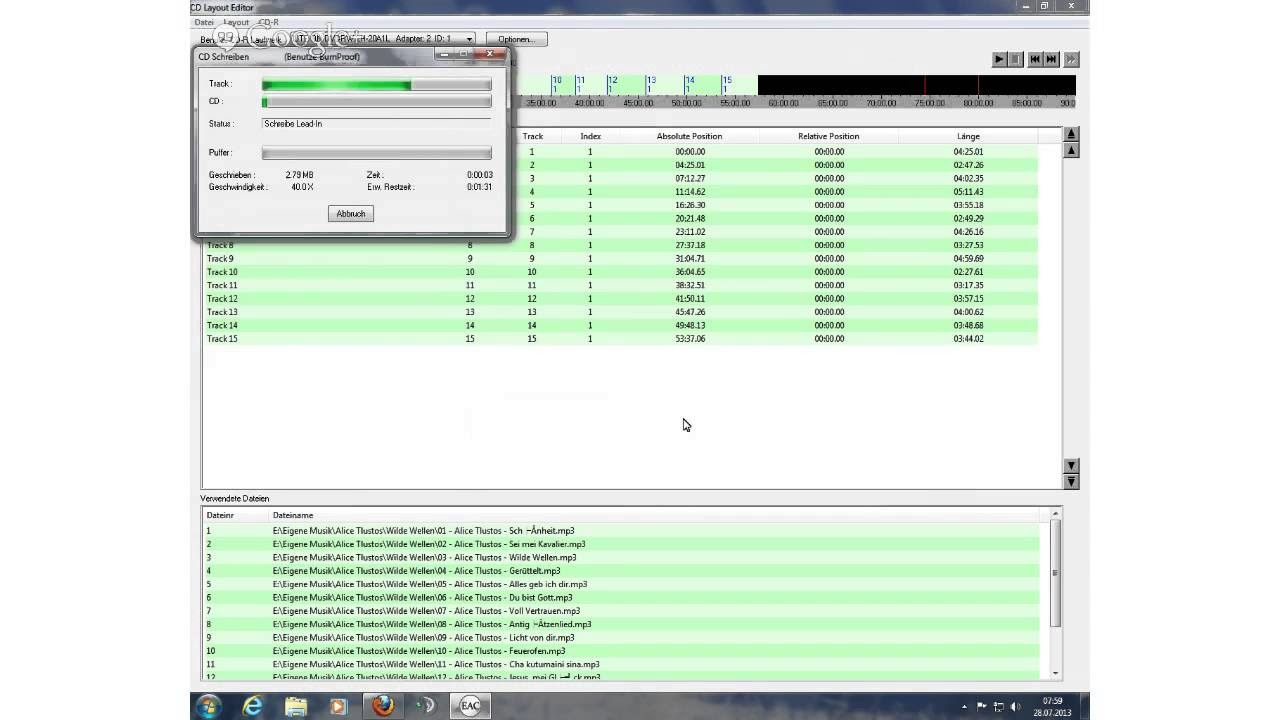Click the Action Center flag icon
This screenshot has width=1280, height=720.
pos(982,707)
